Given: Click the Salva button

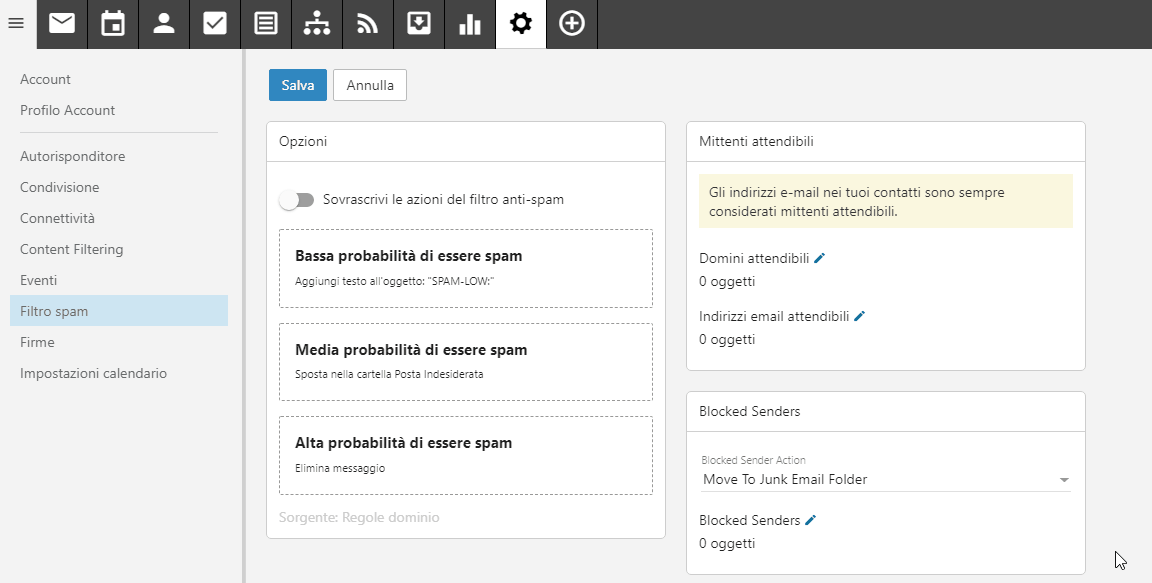Looking at the screenshot, I should [x=298, y=85].
